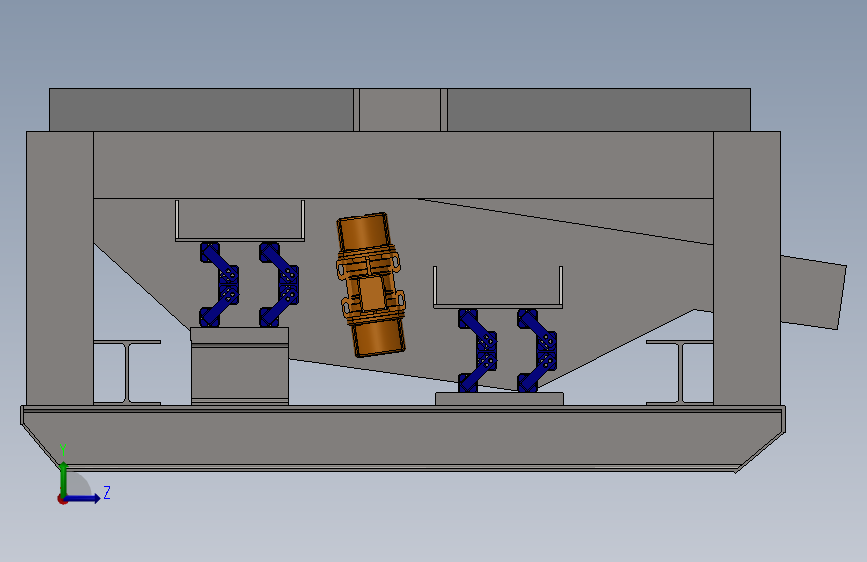This screenshot has width=867, height=562.
Task: Select the upper-left U-channel bracket
Action: coord(240,221)
